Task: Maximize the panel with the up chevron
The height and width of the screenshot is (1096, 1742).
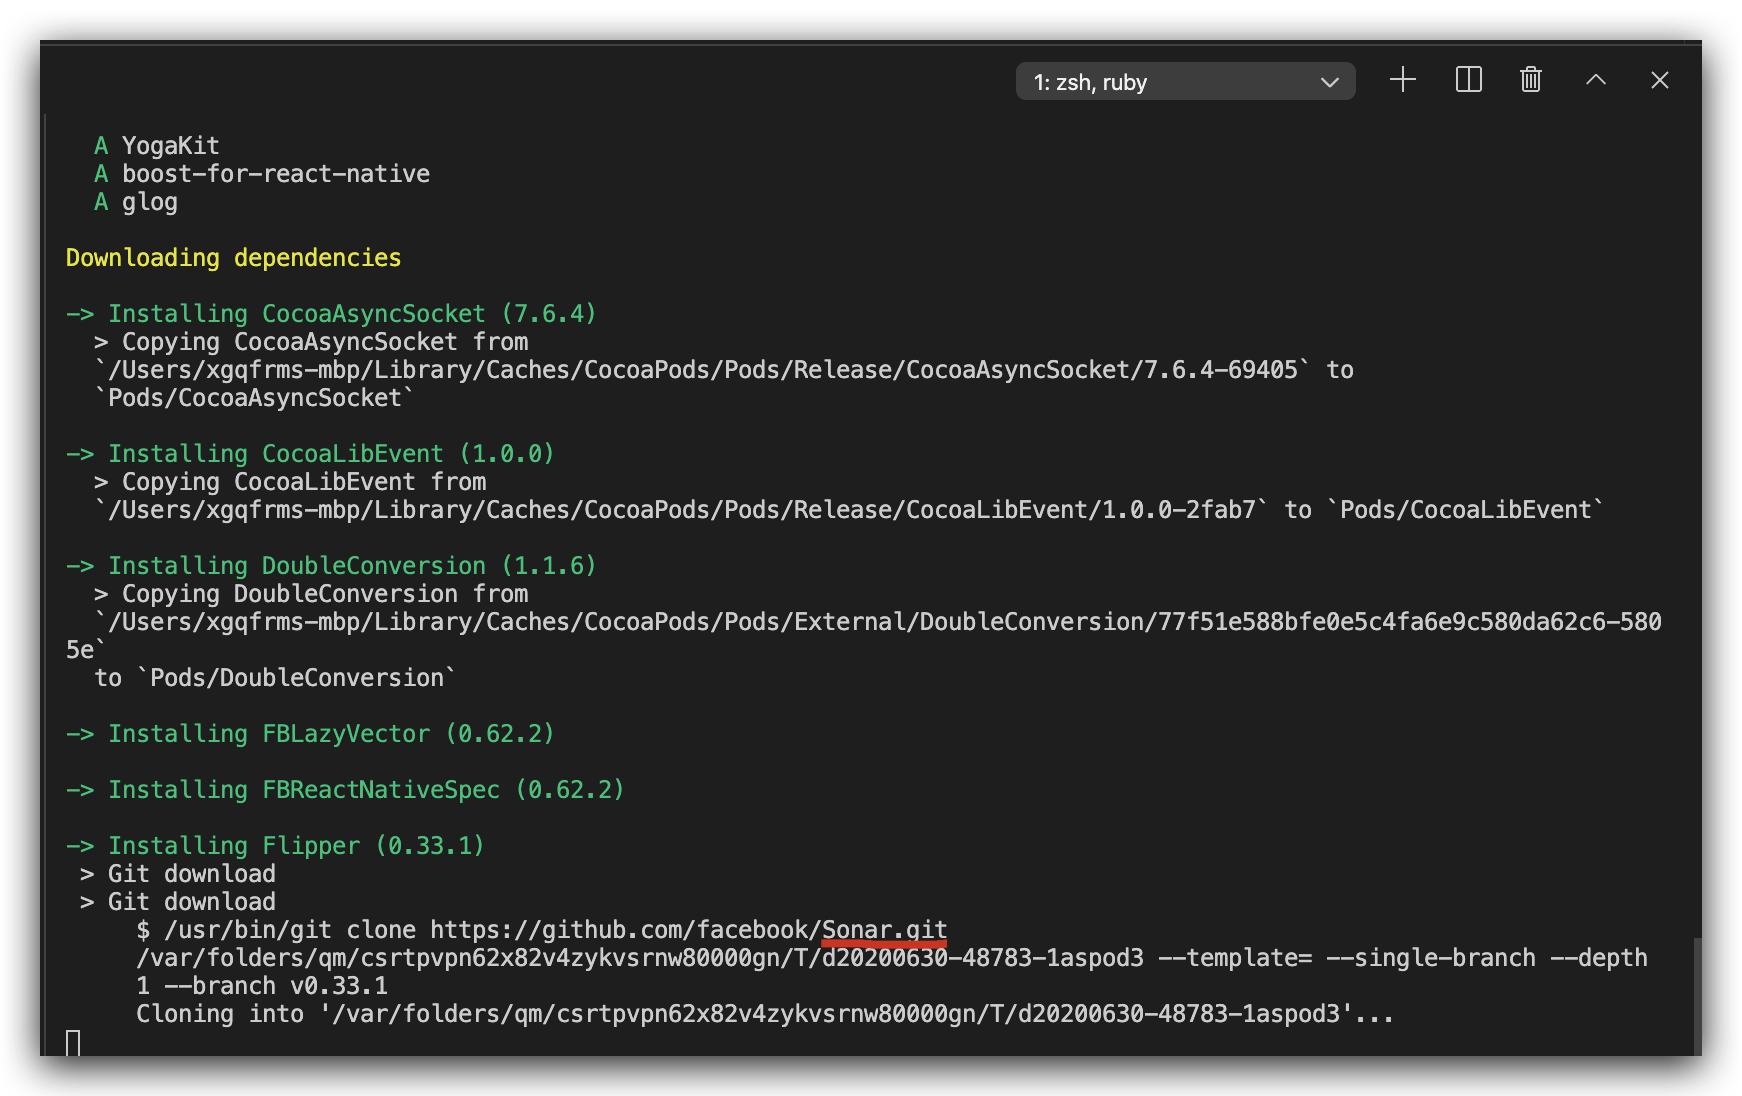Action: tap(1596, 80)
